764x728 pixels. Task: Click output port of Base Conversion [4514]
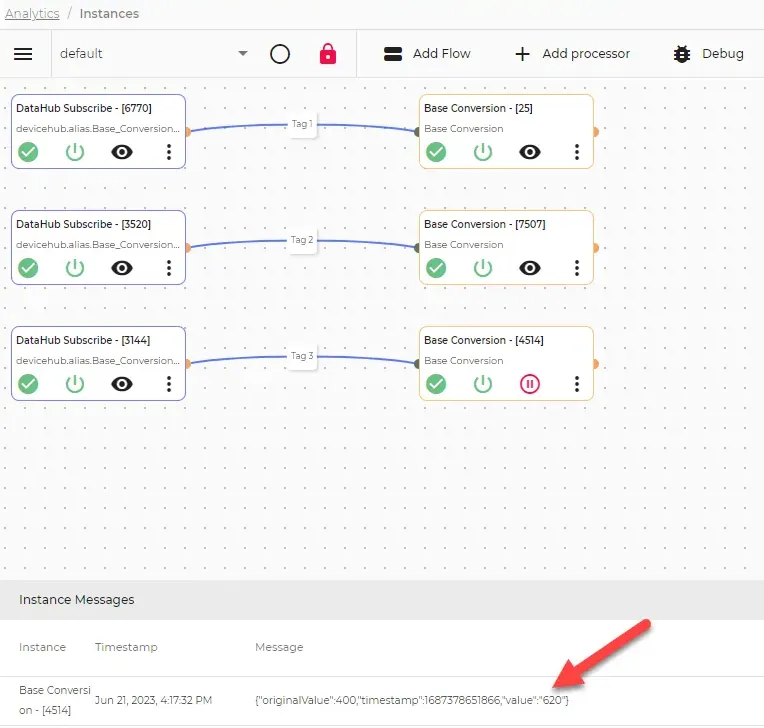[x=595, y=364]
